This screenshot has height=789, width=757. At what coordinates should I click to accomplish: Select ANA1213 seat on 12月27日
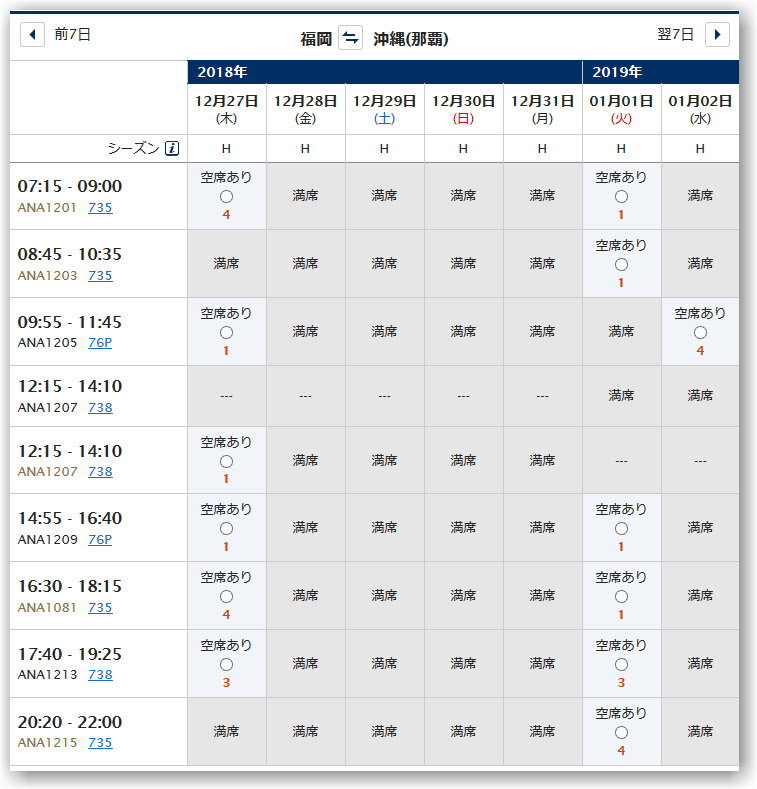click(x=226, y=665)
